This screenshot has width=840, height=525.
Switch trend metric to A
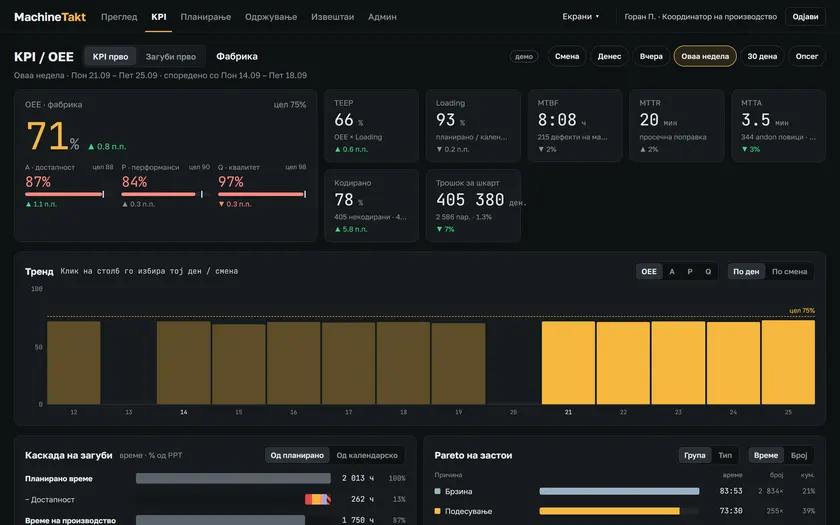tap(672, 272)
